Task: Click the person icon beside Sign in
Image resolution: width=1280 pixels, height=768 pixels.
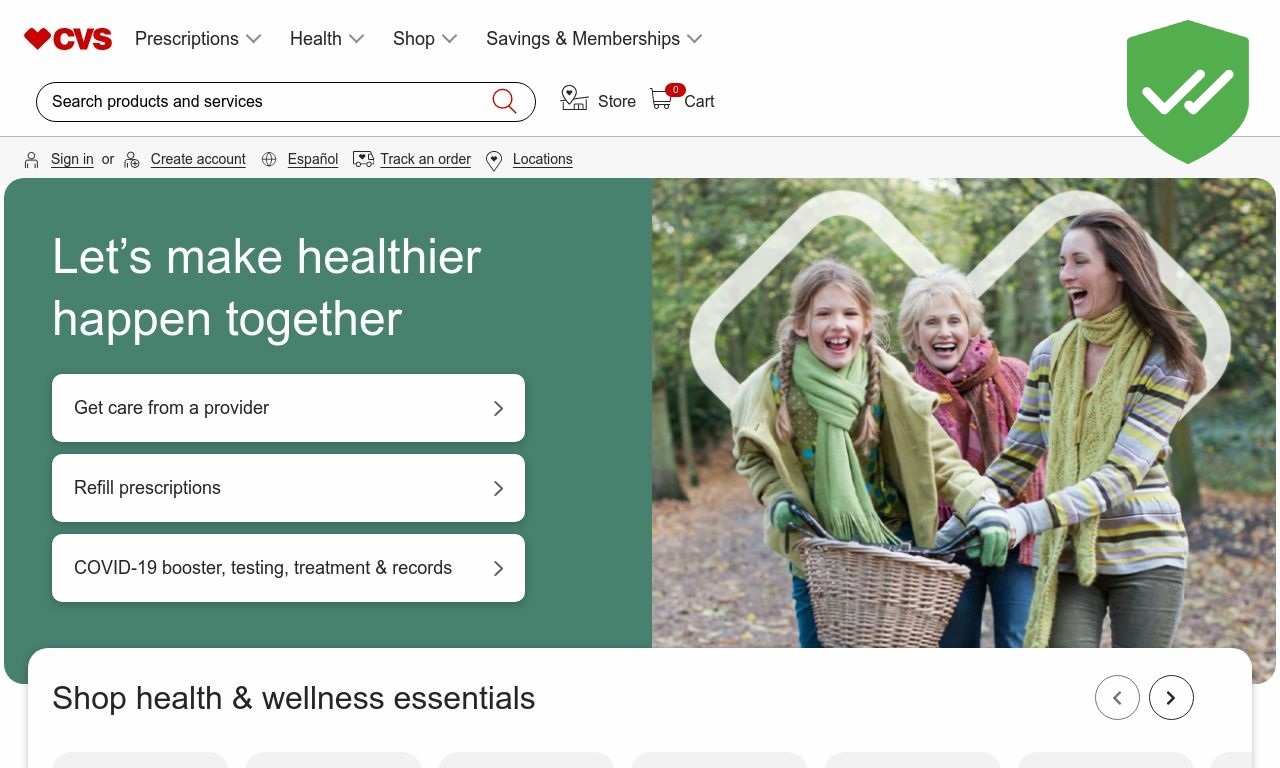Action: pyautogui.click(x=32, y=160)
